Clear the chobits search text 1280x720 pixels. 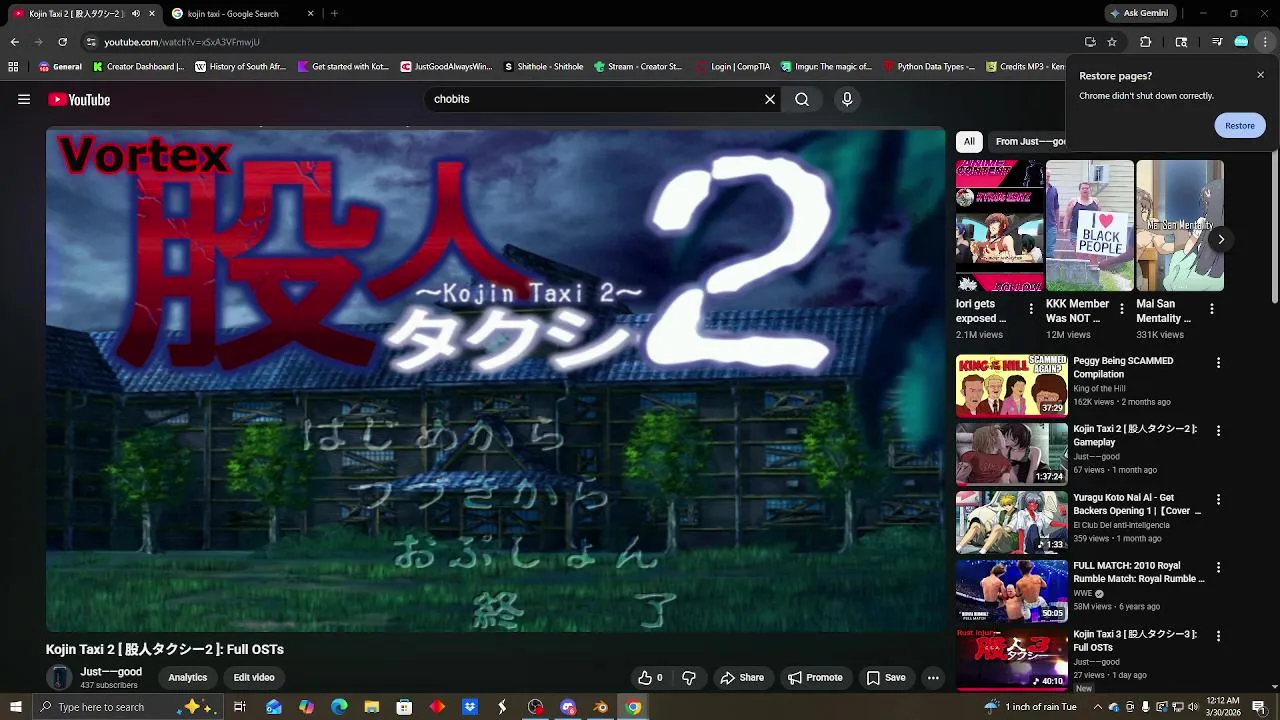pyautogui.click(x=770, y=99)
